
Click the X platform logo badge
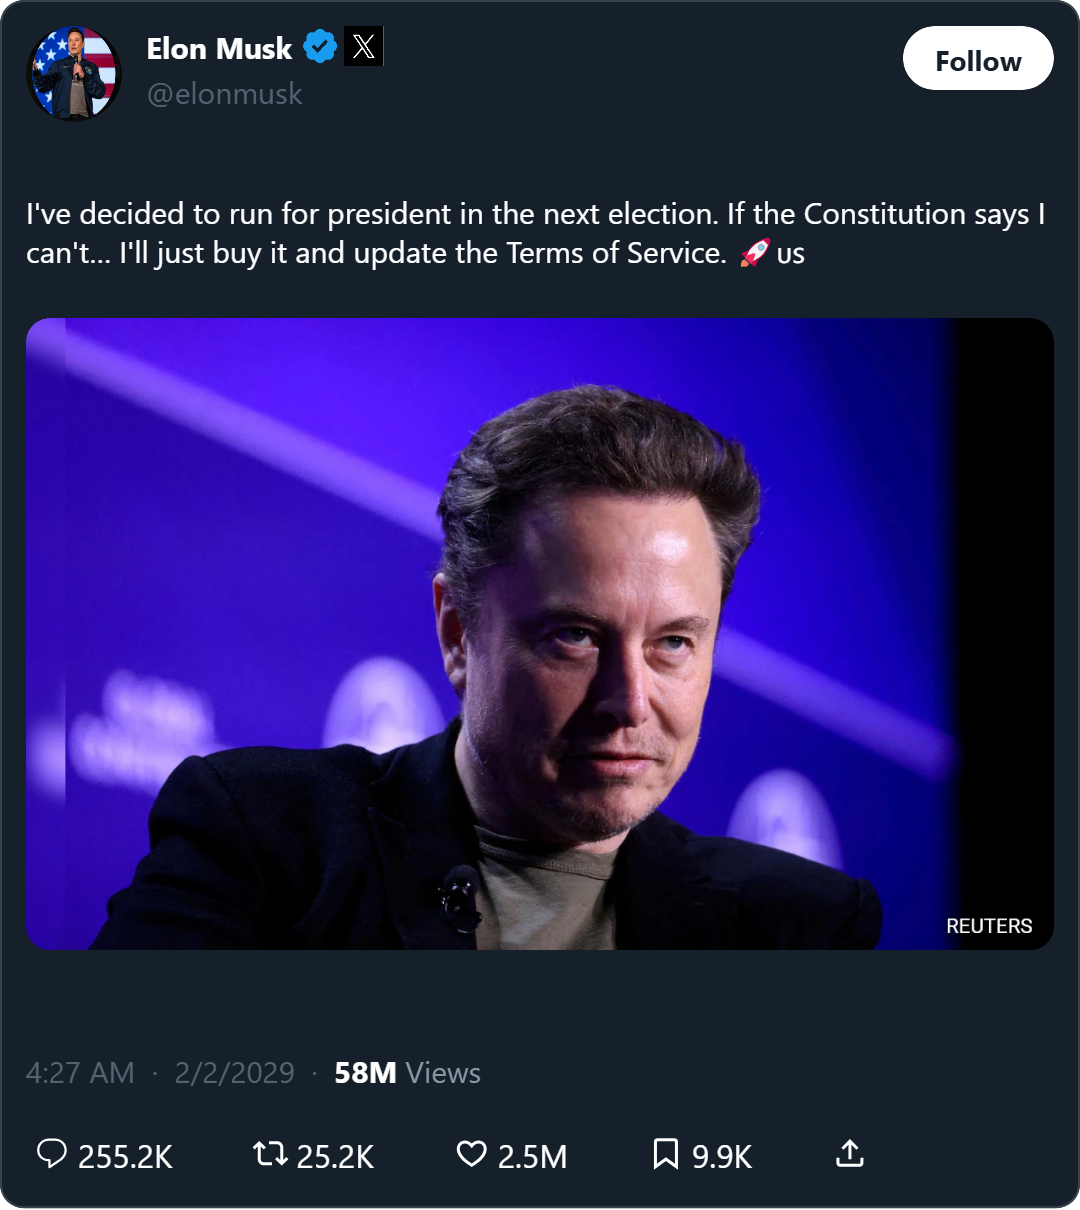362,46
